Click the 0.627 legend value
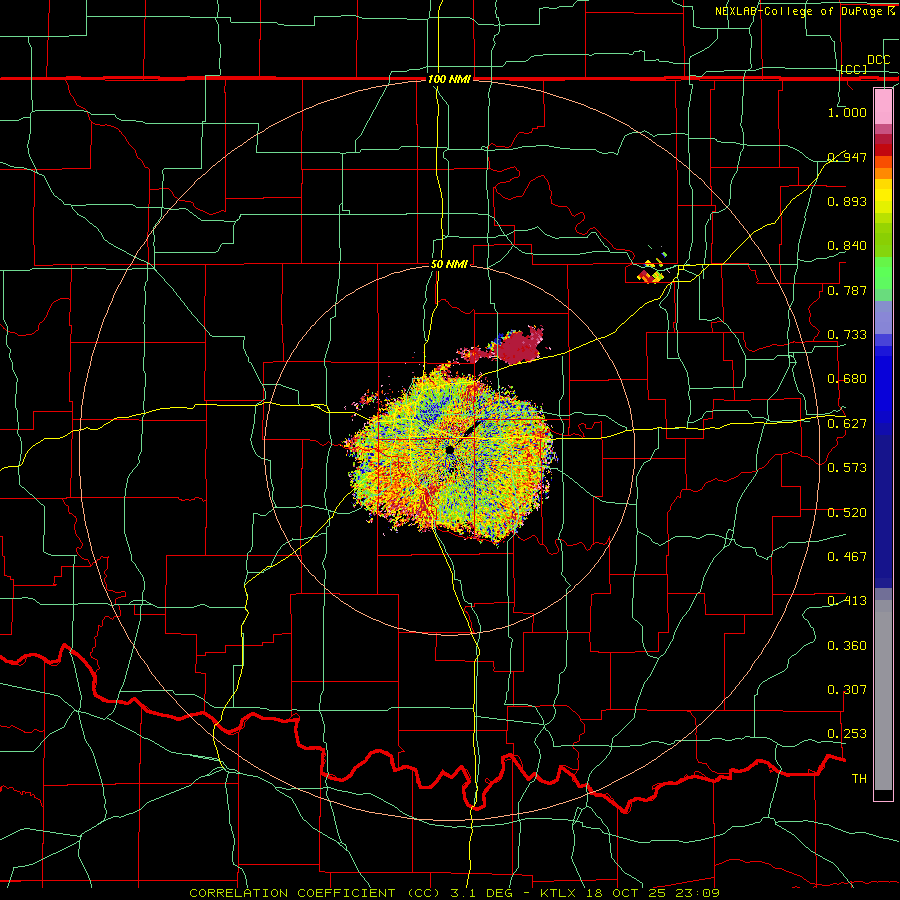Screen dimensions: 900x900 [847, 424]
